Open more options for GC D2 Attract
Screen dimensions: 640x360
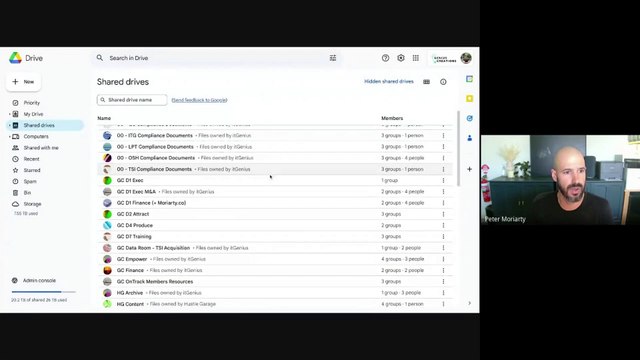[x=443, y=214]
